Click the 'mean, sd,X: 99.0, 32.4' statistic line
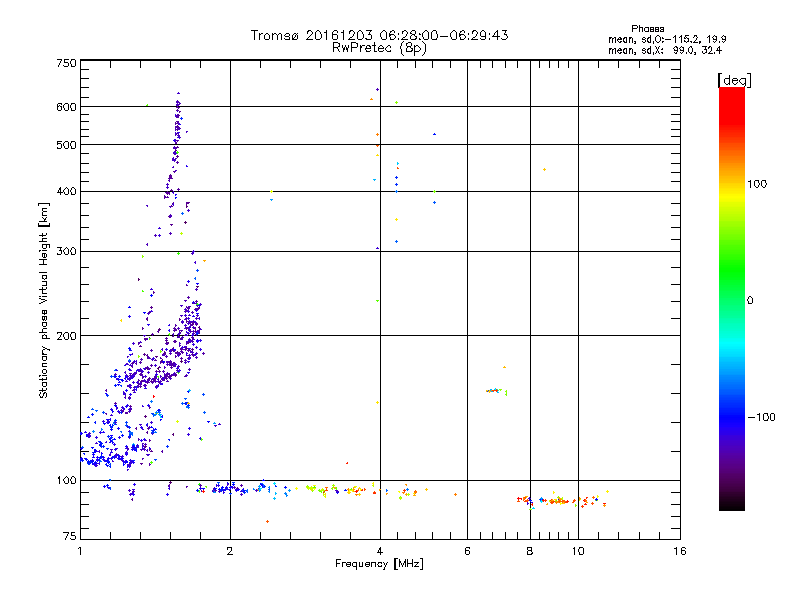The image size is (800, 600). (665, 50)
